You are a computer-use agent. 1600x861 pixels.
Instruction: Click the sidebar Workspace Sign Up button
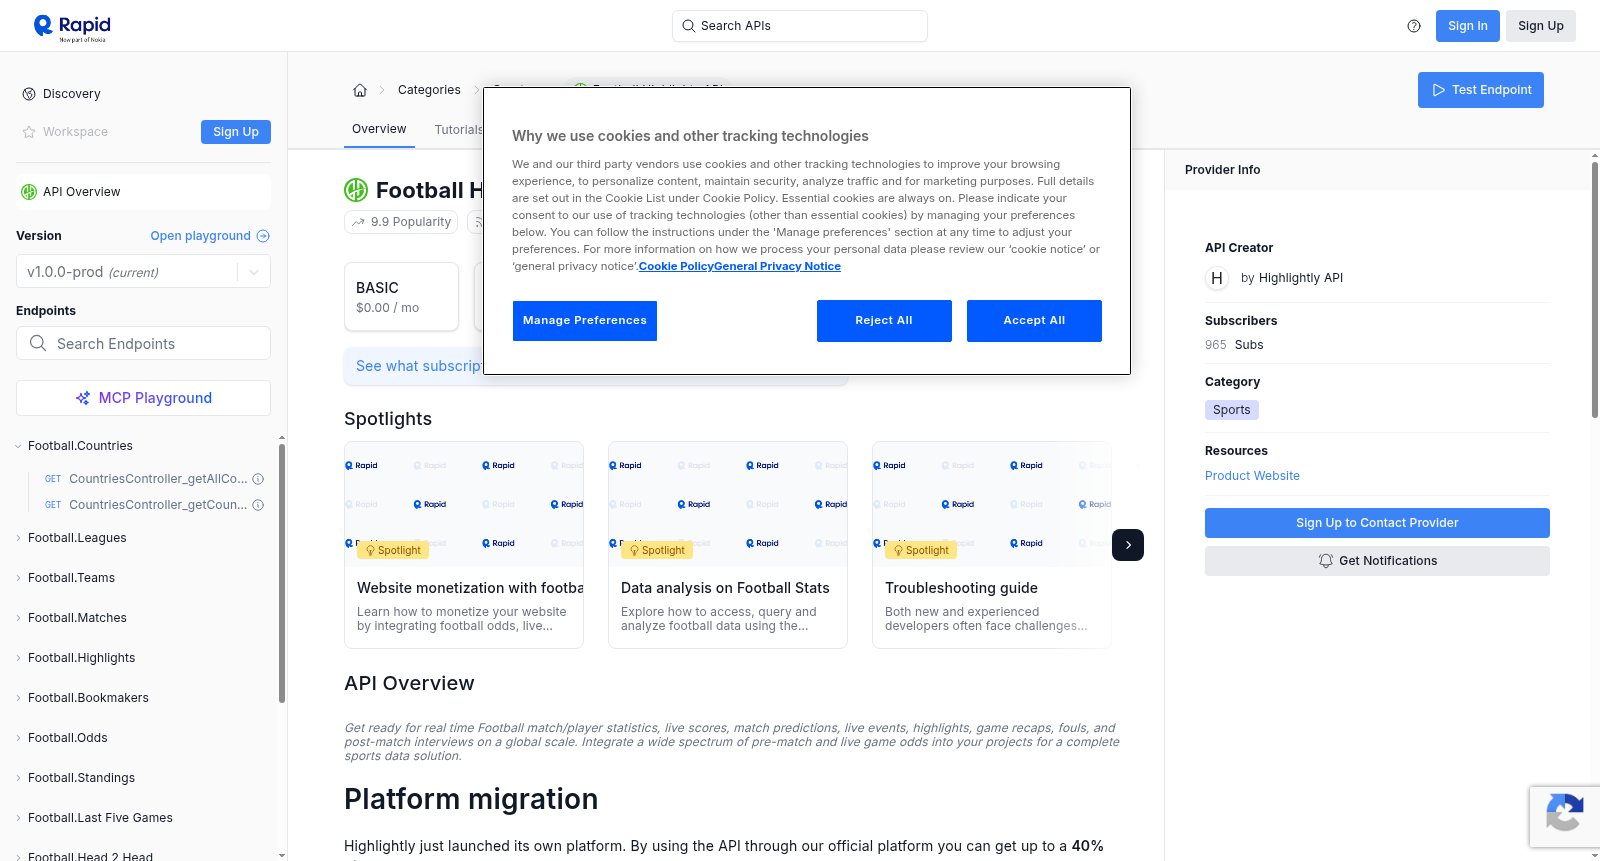tap(236, 132)
